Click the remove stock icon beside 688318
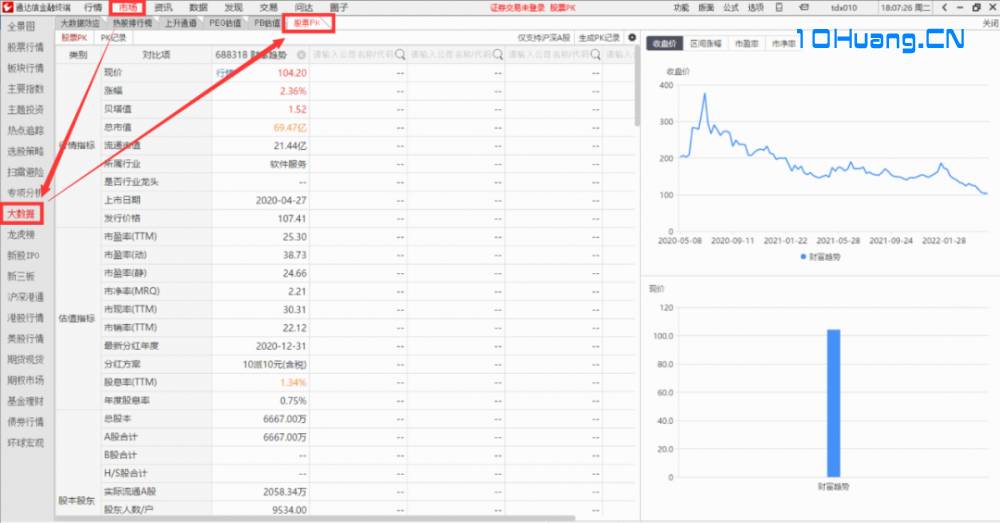The height and width of the screenshot is (523, 1000). tap(301, 55)
